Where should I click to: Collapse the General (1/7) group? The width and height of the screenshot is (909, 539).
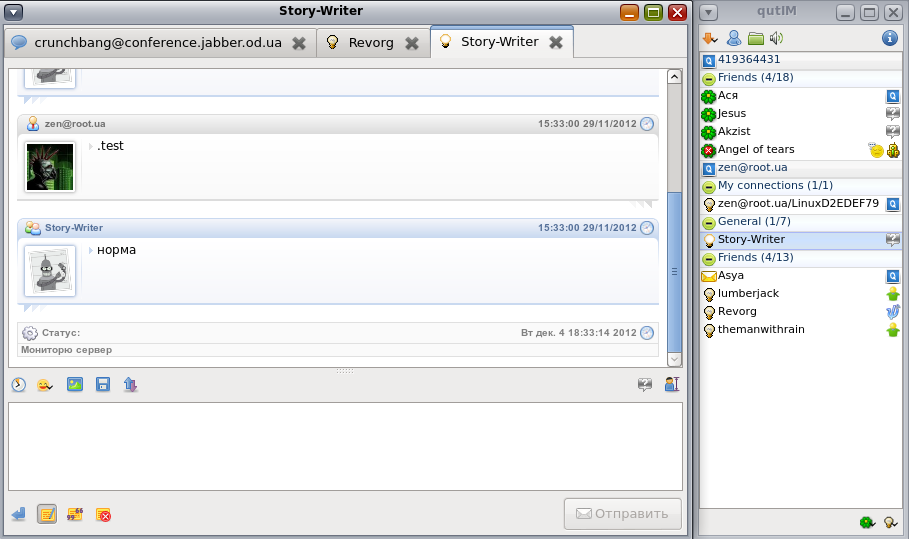point(708,223)
